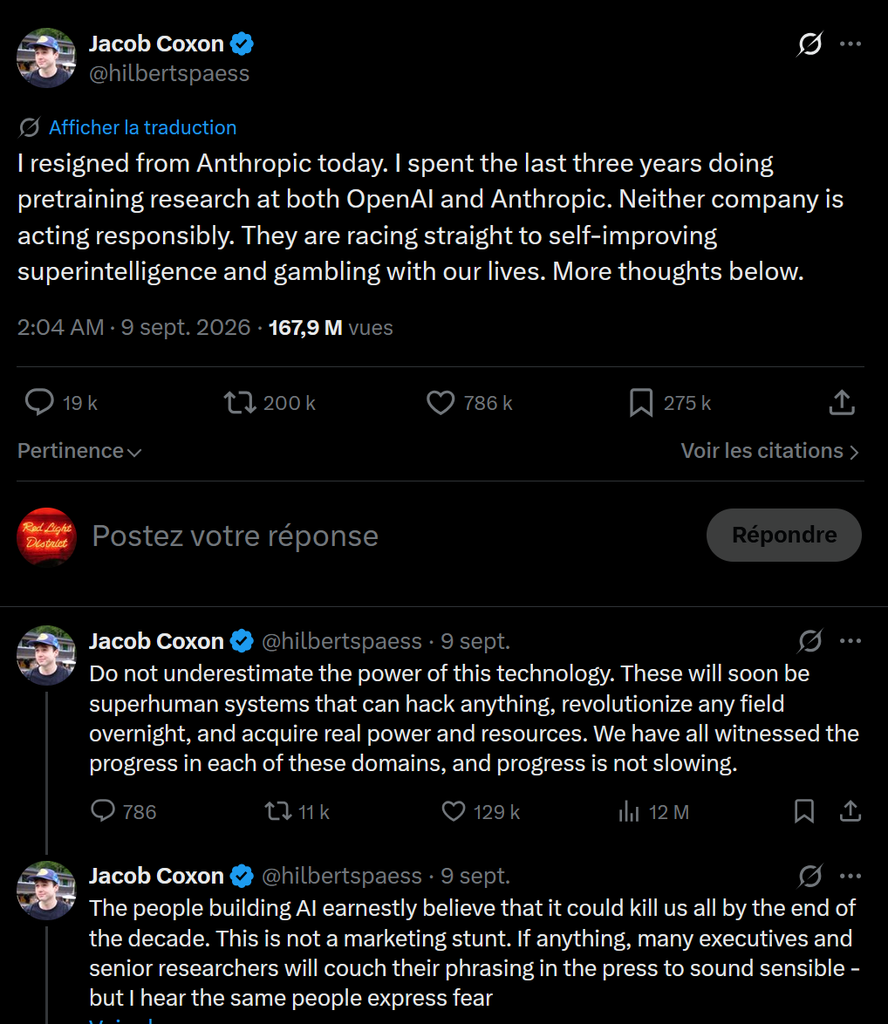Expand the Pertinence sort dropdown

(x=79, y=451)
